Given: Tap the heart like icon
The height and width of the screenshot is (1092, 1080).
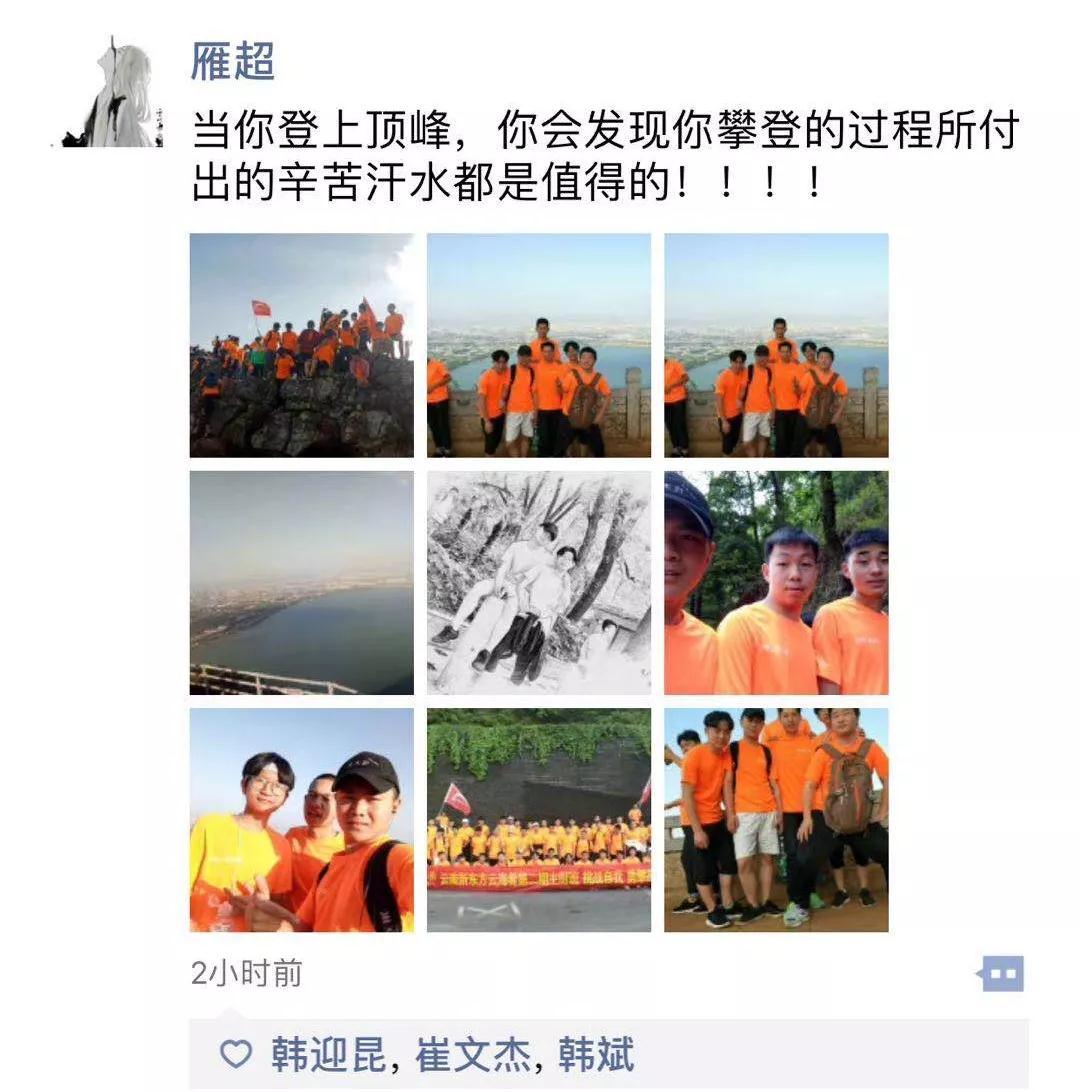Looking at the screenshot, I should 236,1054.
